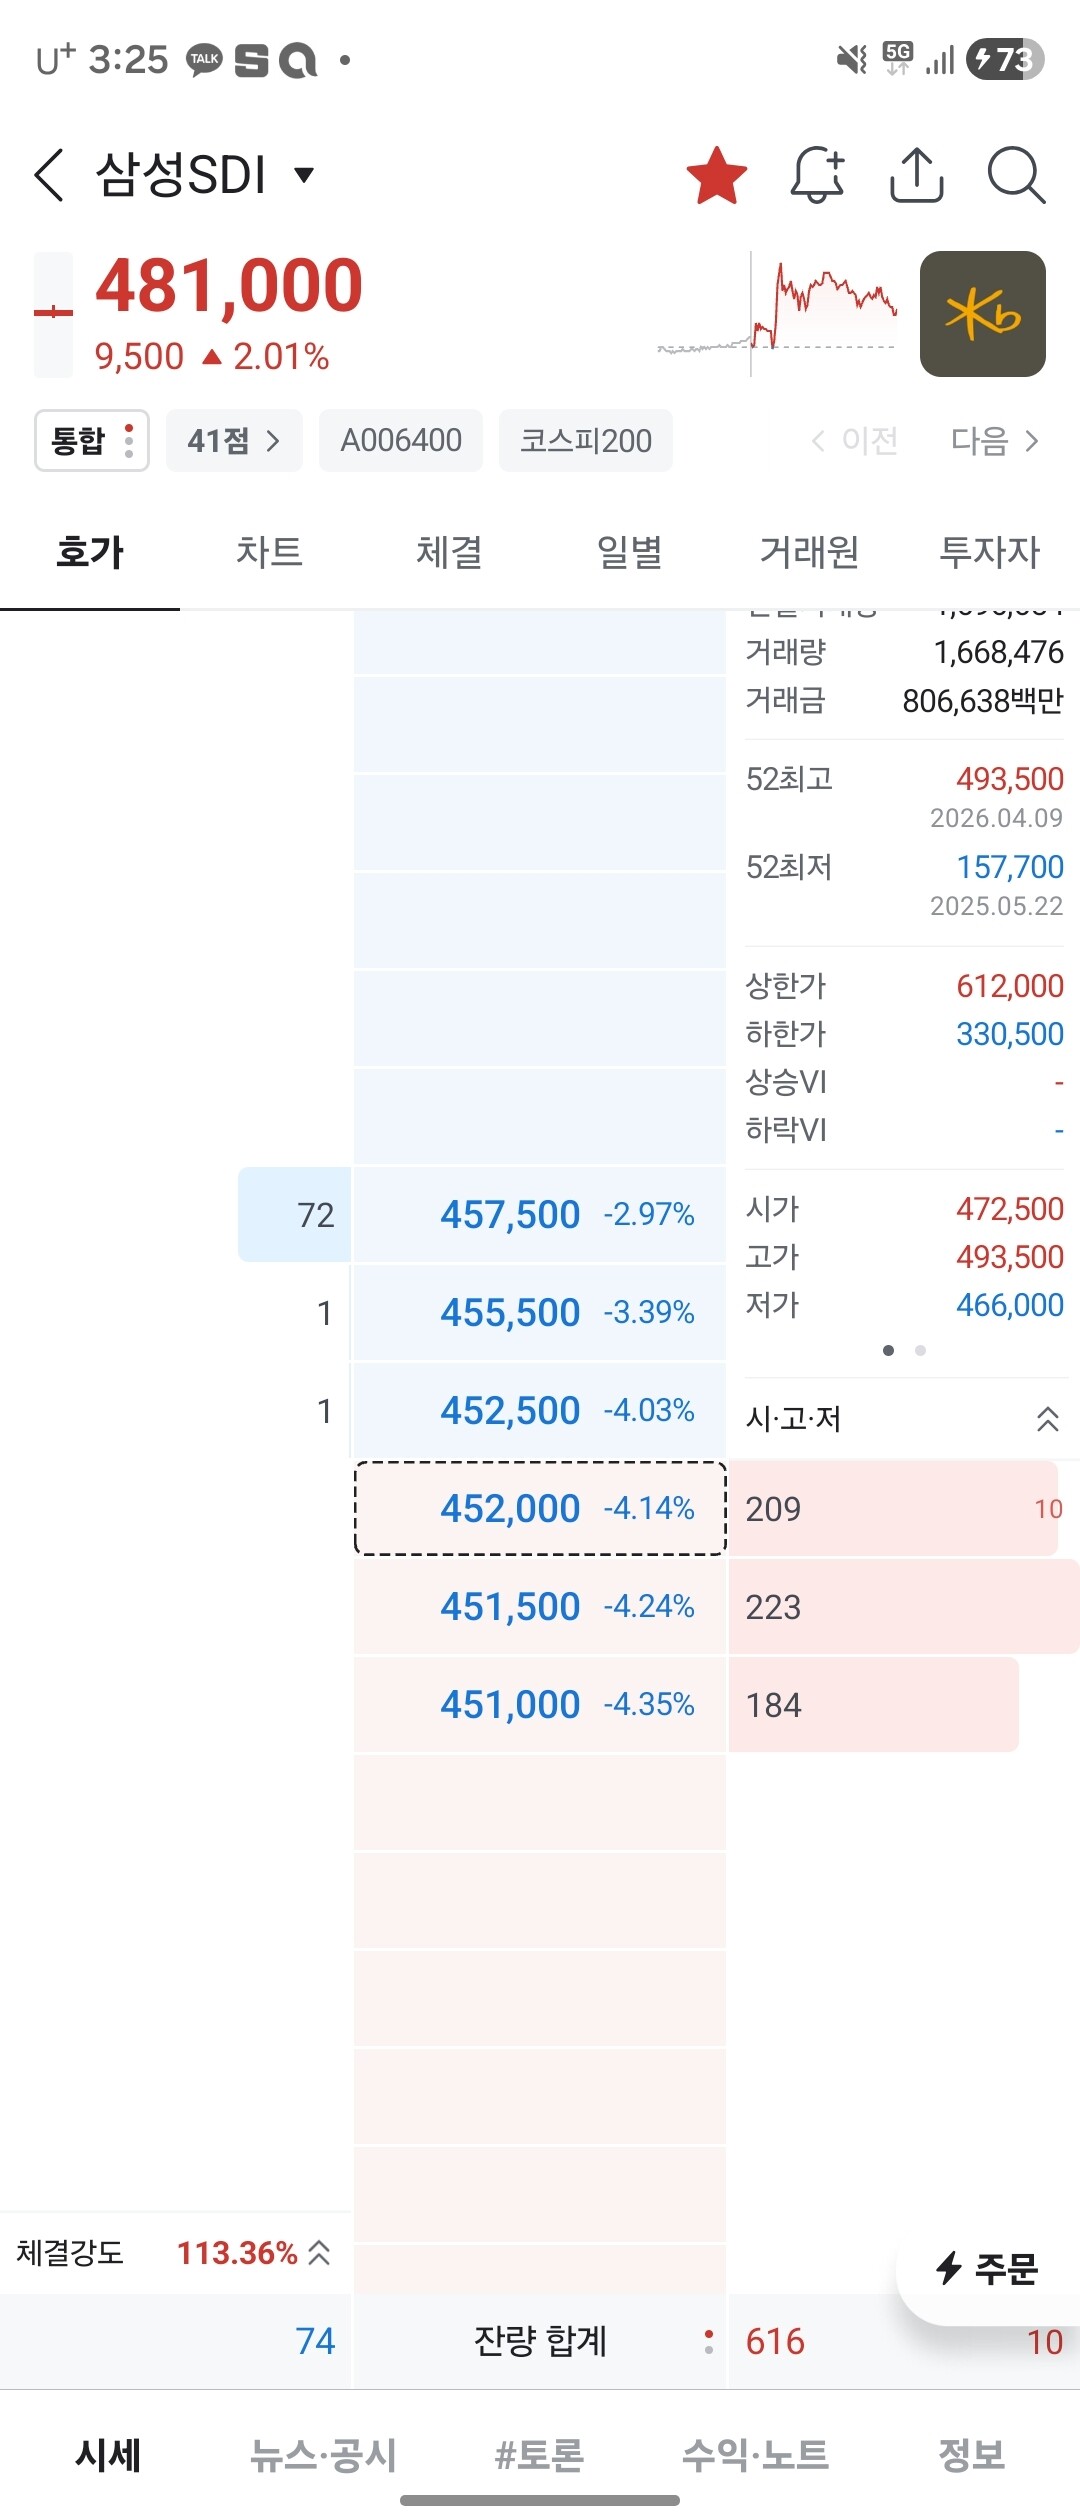The width and height of the screenshot is (1080, 2520).
Task: Open the price alert bell icon
Action: click(817, 175)
